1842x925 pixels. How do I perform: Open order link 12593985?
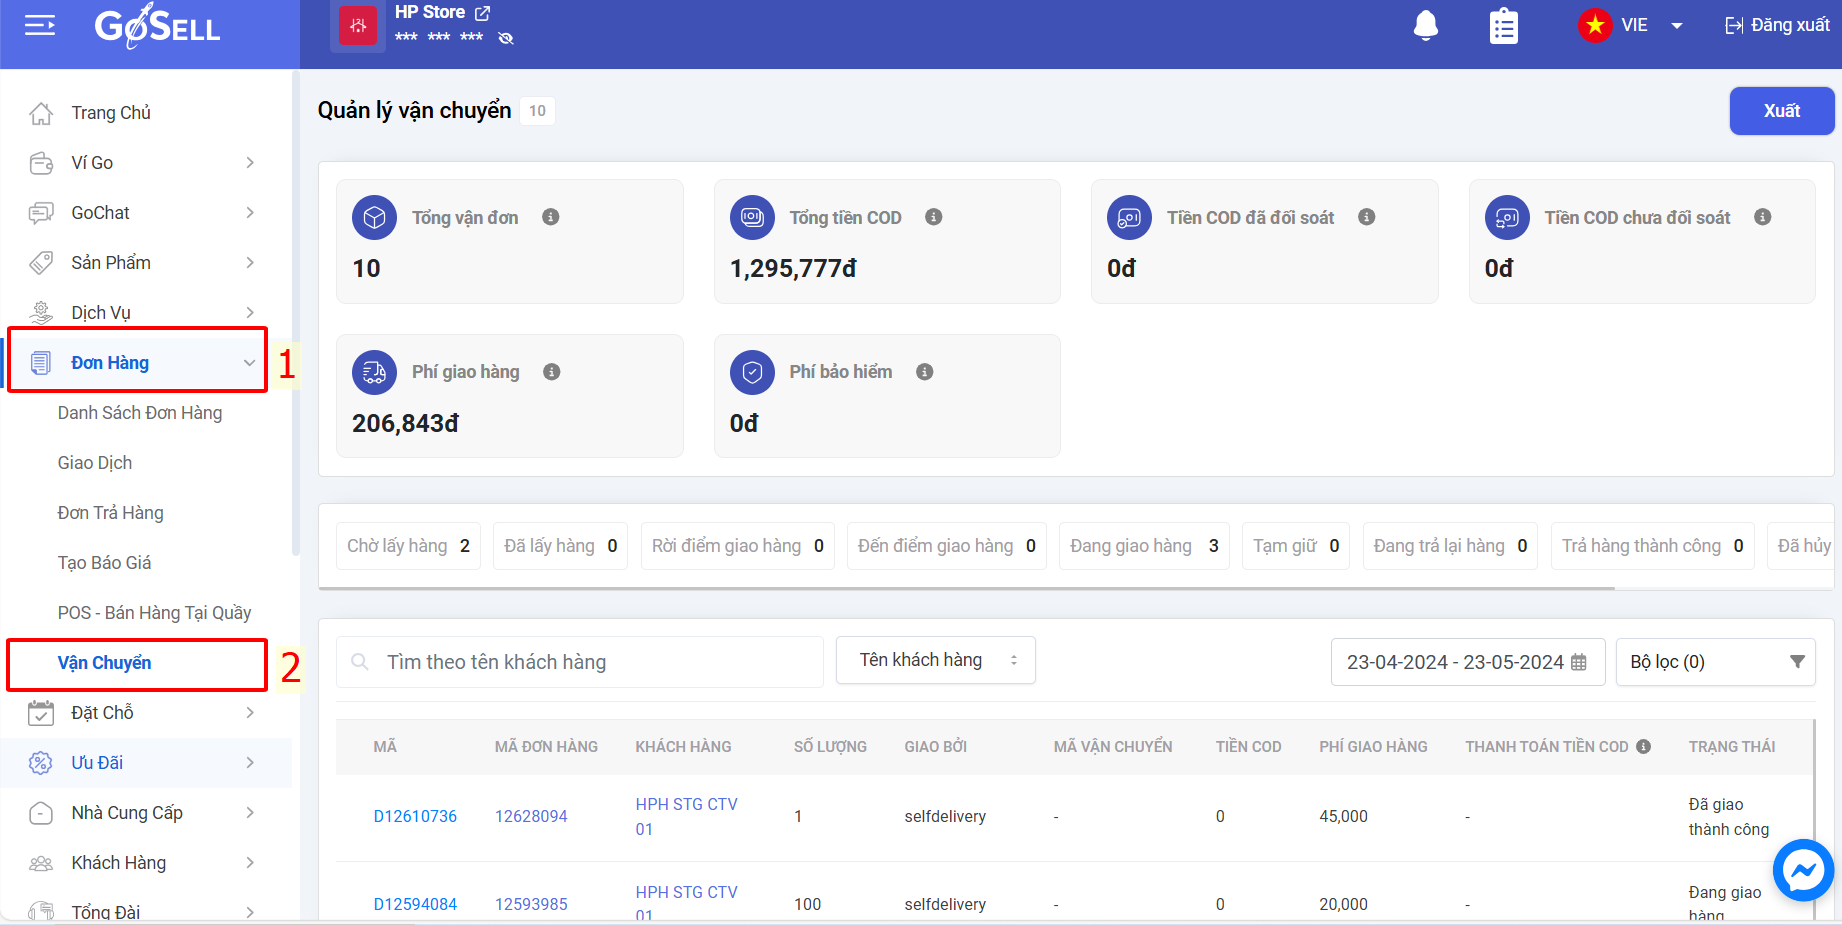pyautogui.click(x=531, y=904)
